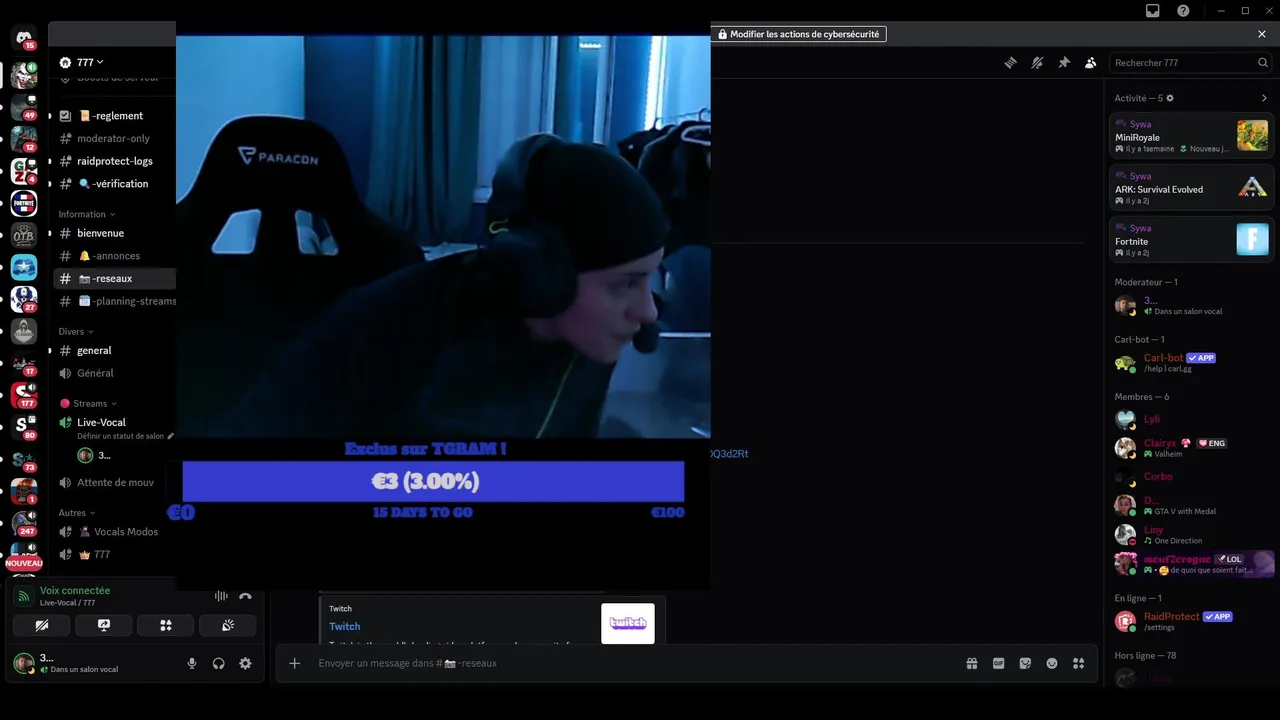1280x720 pixels.
Task: Open ARK: Survival Evolved activity card
Action: pos(1192,187)
